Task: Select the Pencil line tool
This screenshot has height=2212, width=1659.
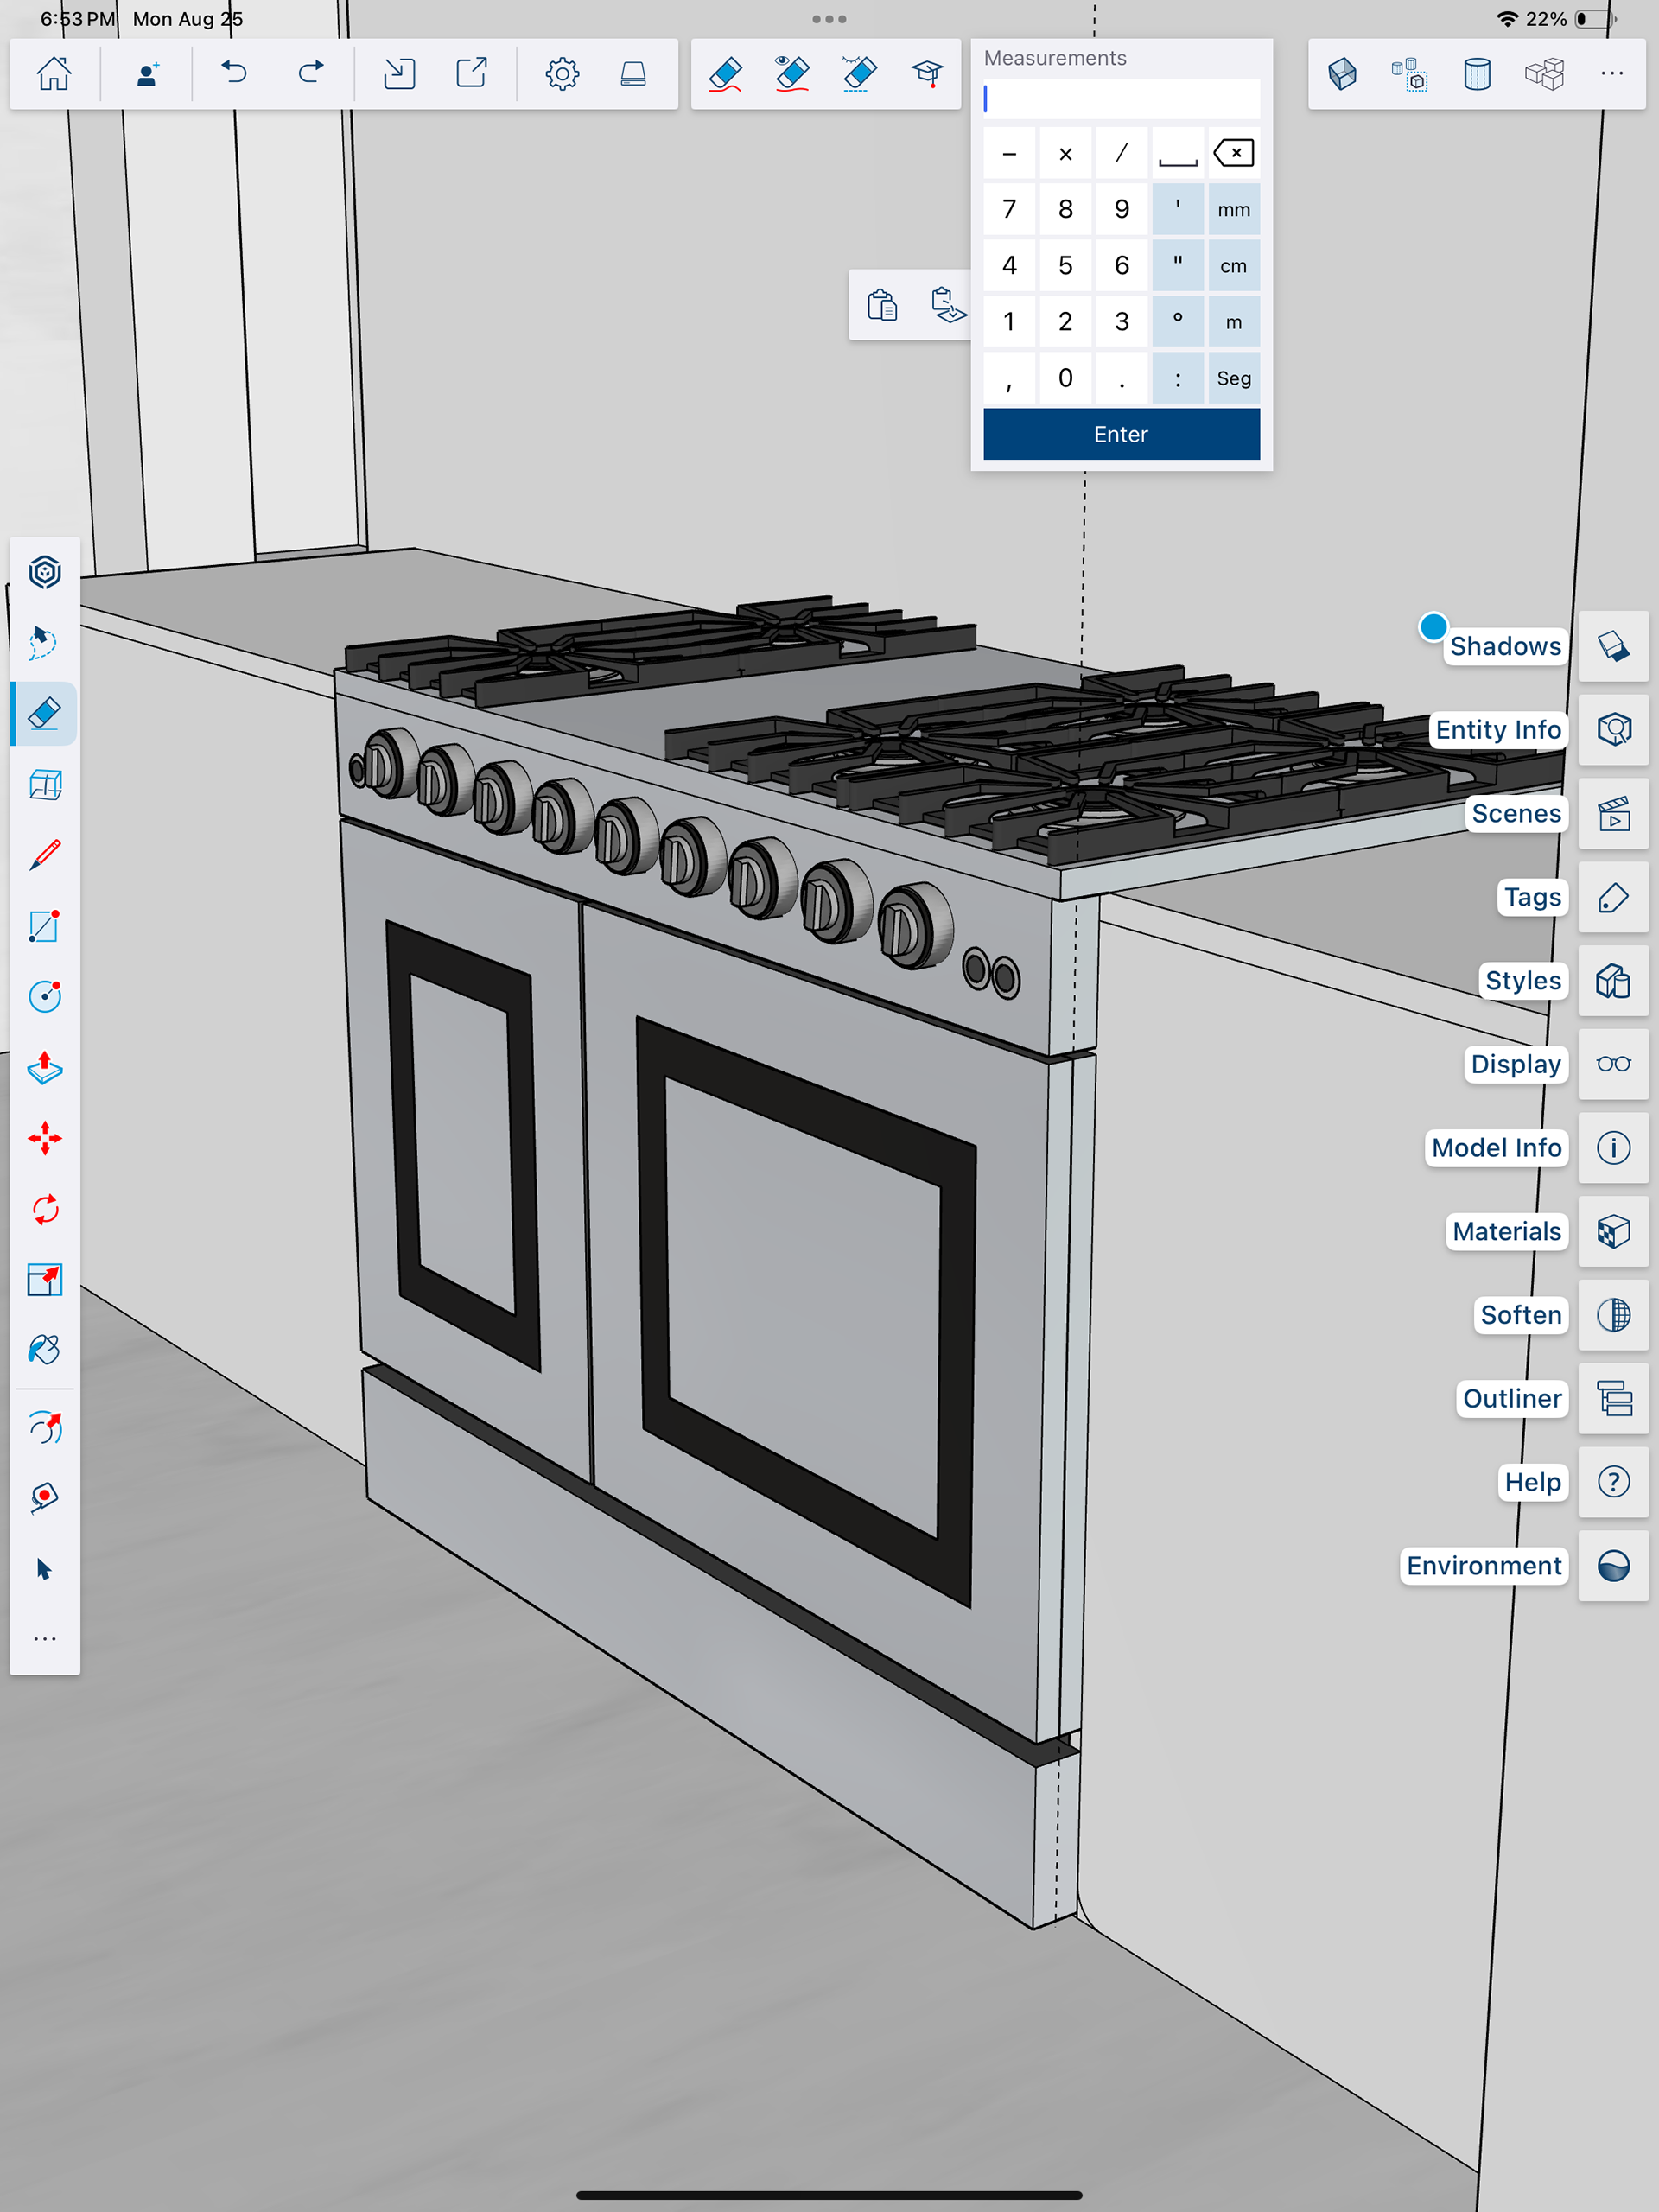Action: [x=45, y=855]
